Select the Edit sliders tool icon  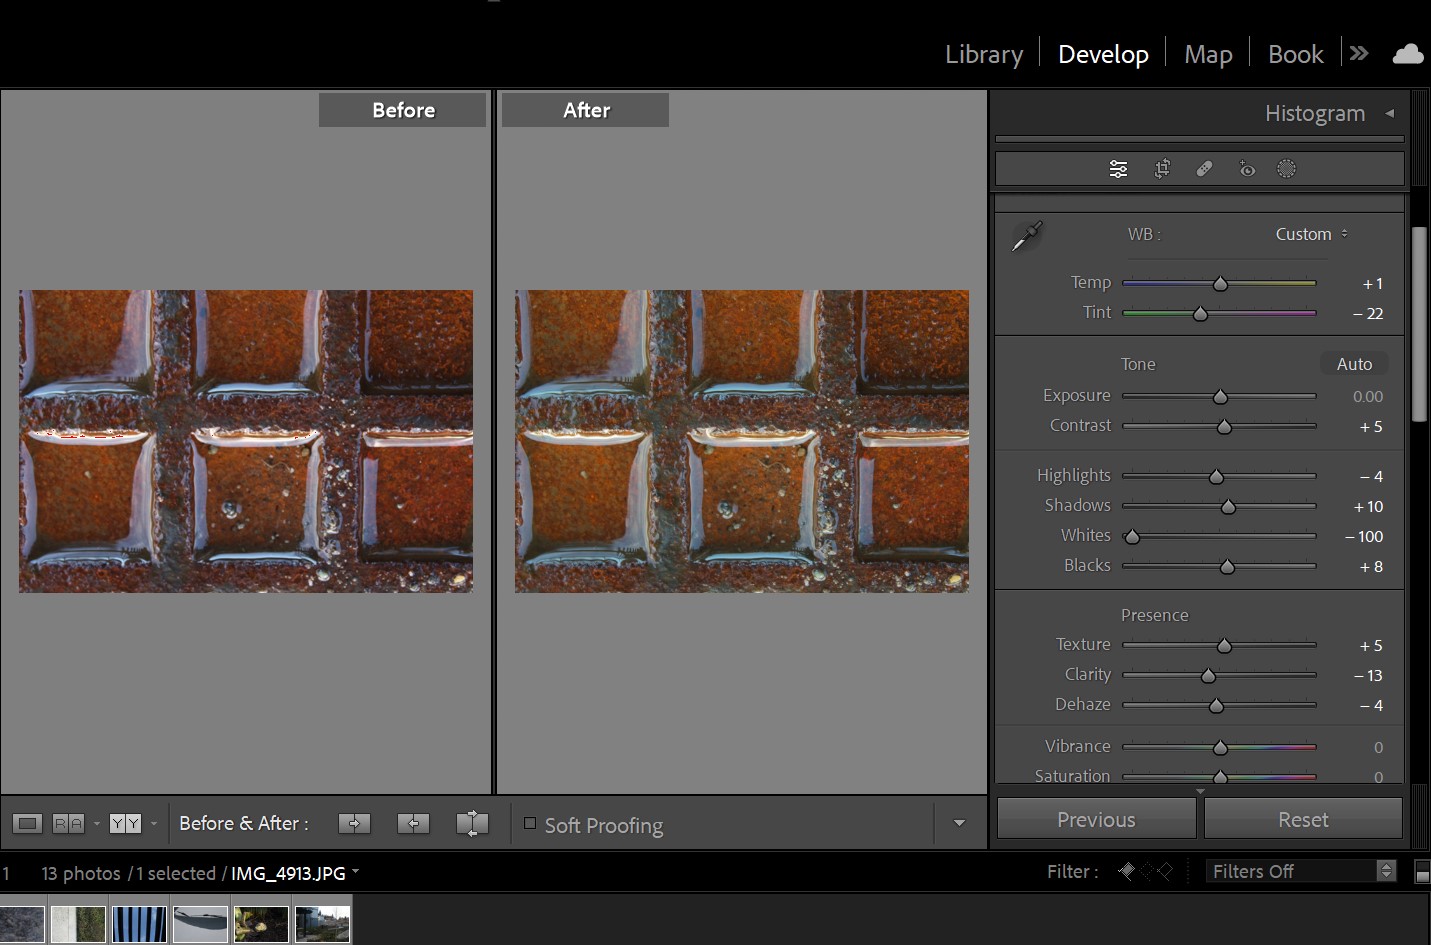click(x=1118, y=169)
